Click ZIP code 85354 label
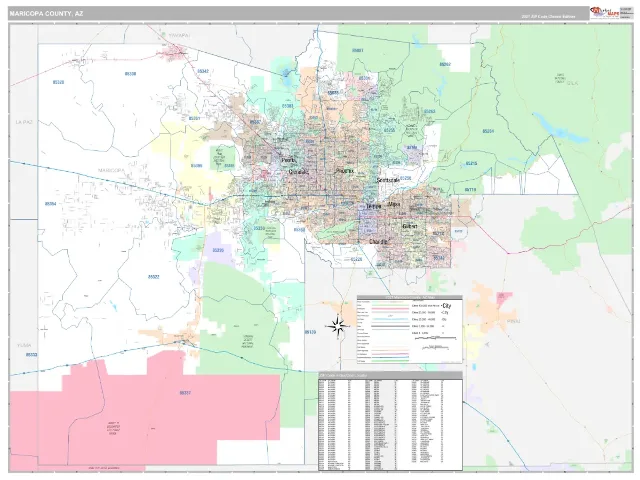 51,204
